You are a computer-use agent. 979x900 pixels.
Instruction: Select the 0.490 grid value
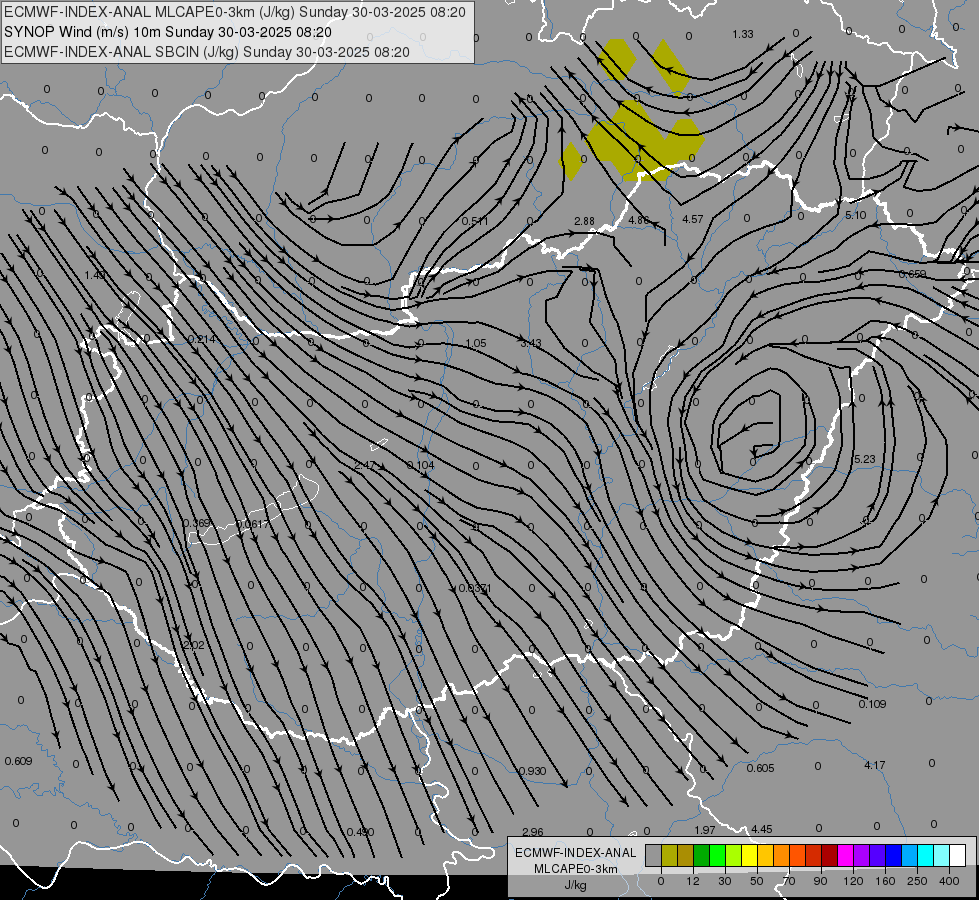click(360, 832)
